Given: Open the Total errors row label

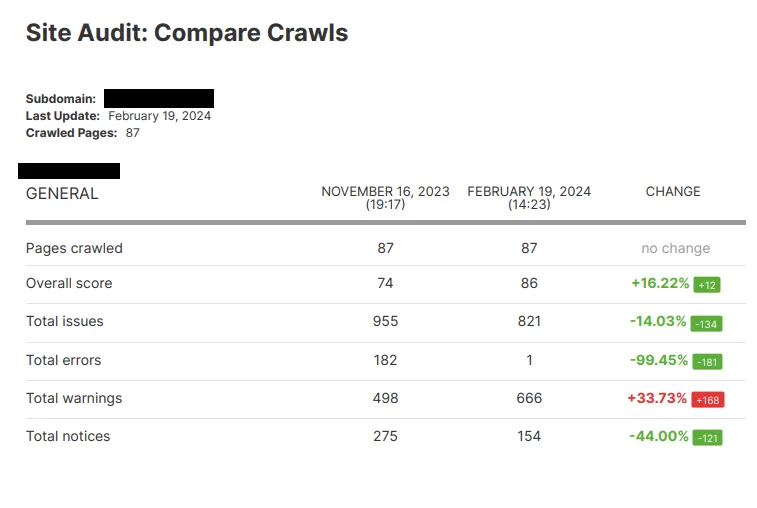Looking at the screenshot, I should pyautogui.click(x=64, y=360).
